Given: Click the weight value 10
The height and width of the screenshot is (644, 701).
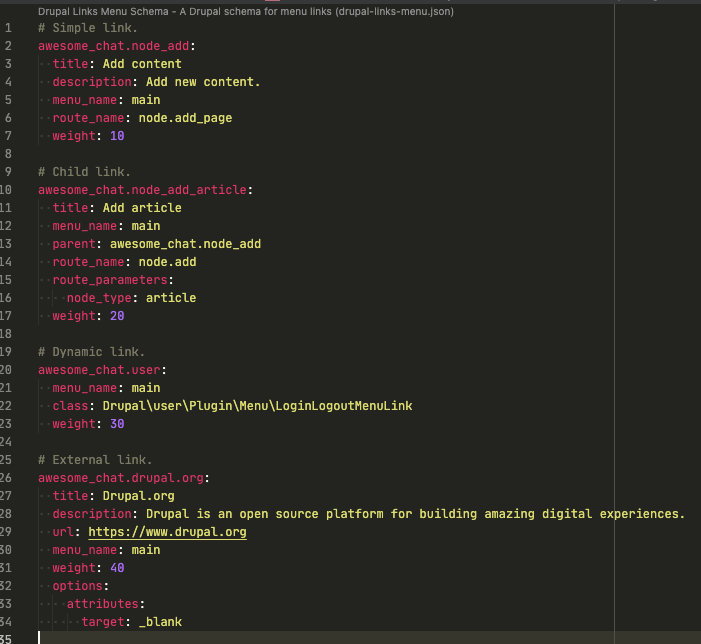Looking at the screenshot, I should pyautogui.click(x=117, y=136).
